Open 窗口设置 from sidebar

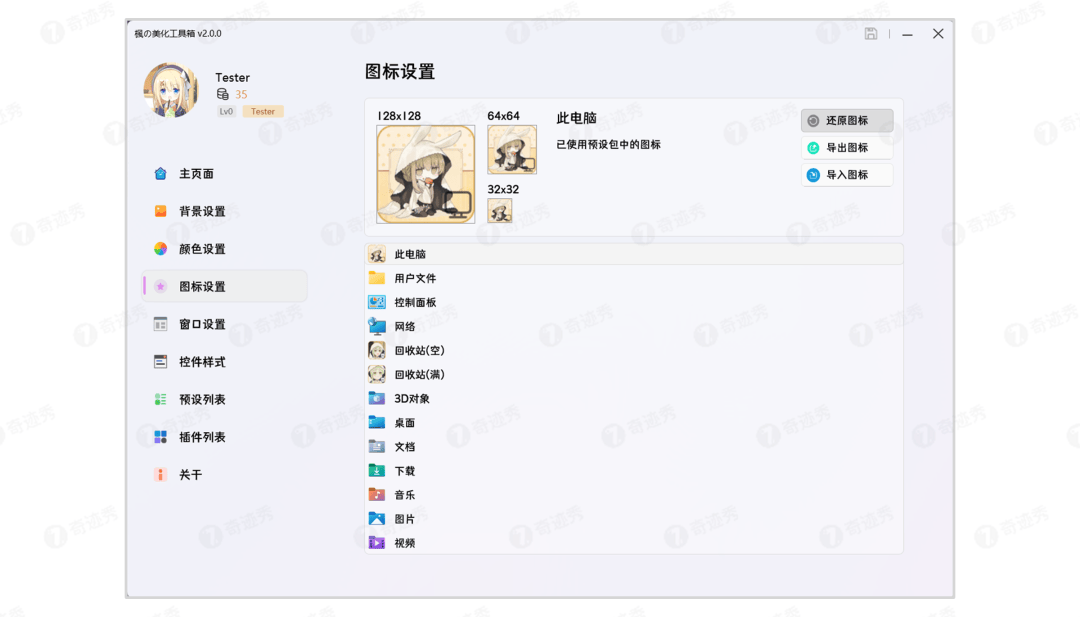click(225, 324)
